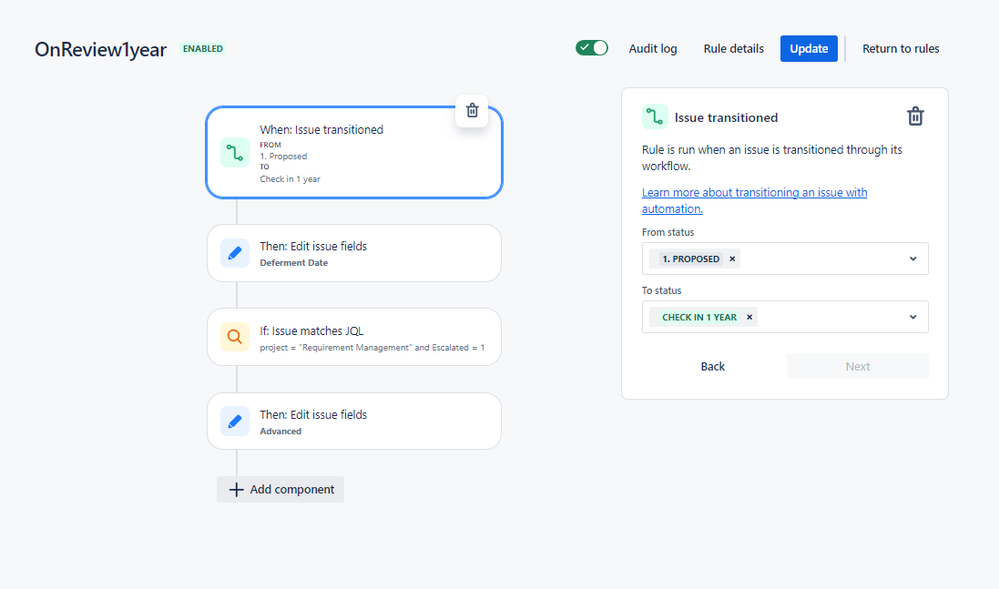Open Then: Edit issue fields Deferment Date
Screen dimensions: 999x589
[x=354, y=253]
